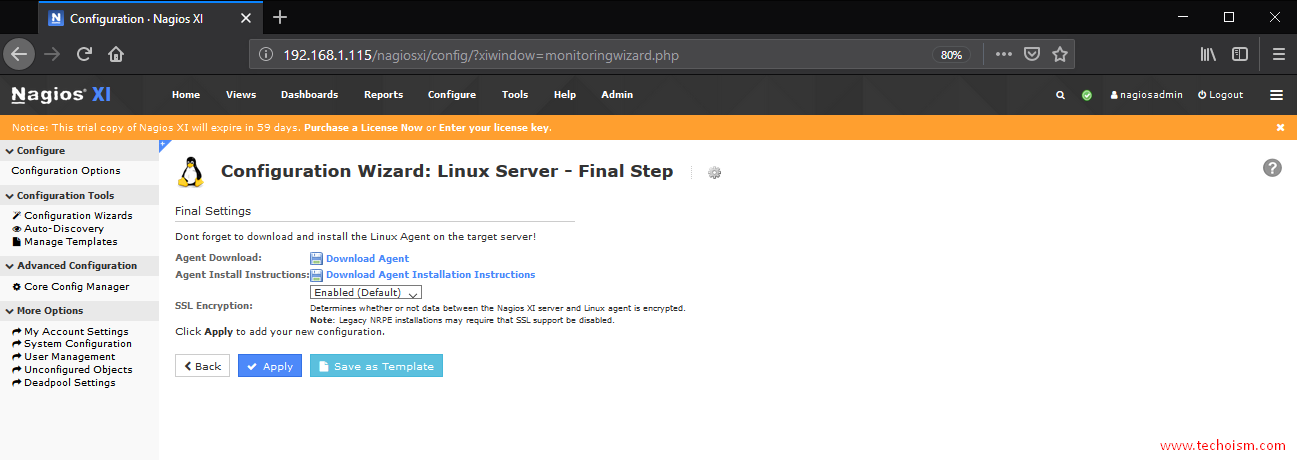Open the Configure menu
Image resolution: width=1297 pixels, height=460 pixels.
[452, 95]
